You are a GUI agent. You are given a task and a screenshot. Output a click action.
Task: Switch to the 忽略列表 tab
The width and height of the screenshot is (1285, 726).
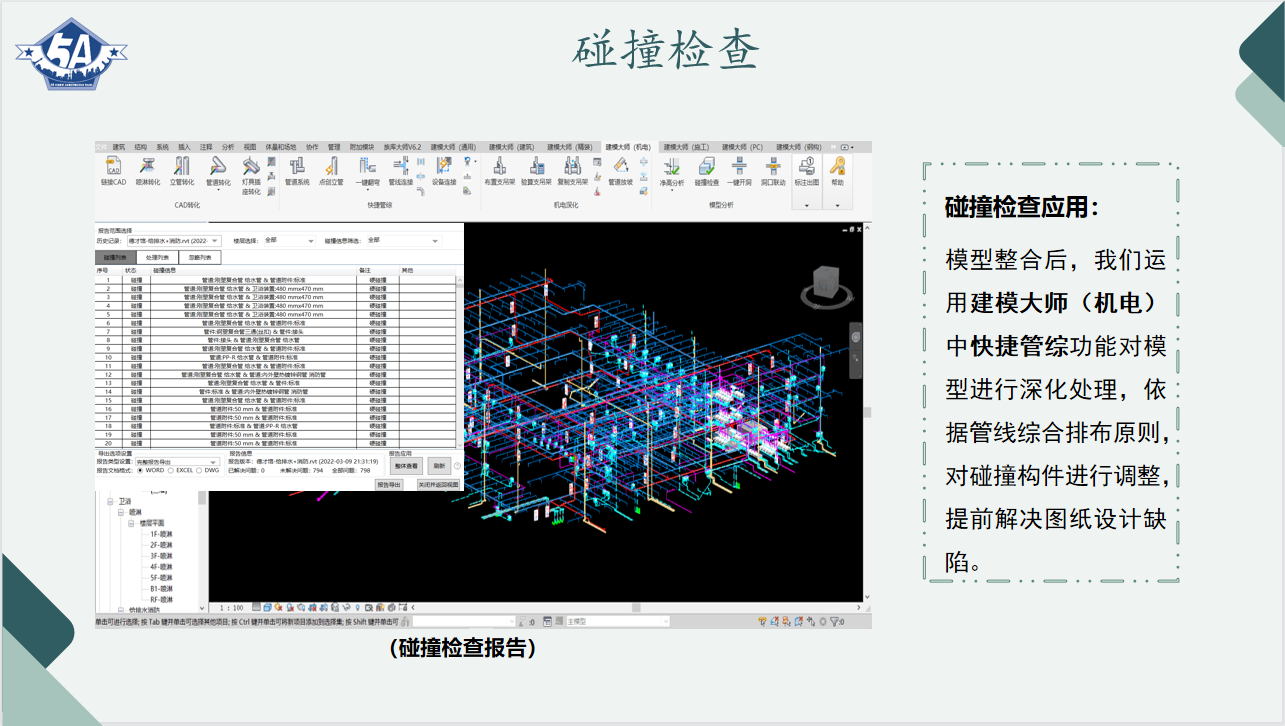tap(200, 257)
